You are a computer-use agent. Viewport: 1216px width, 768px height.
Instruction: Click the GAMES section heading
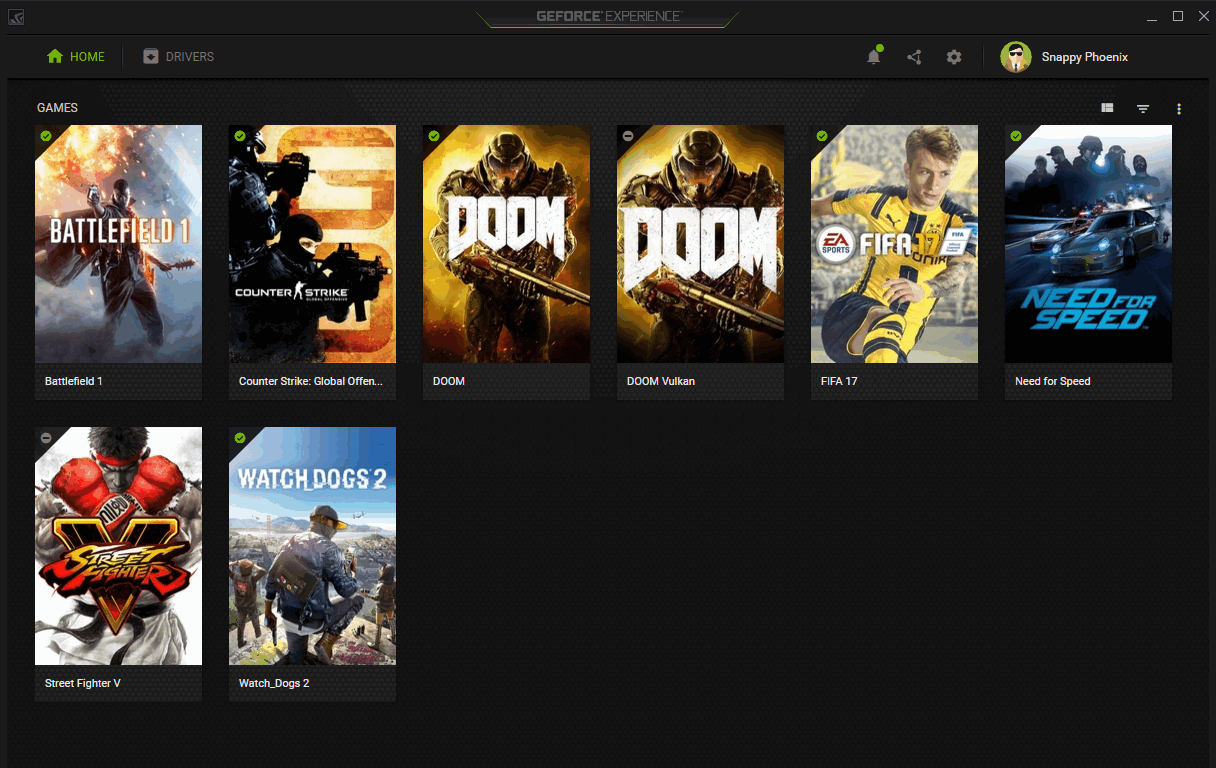coord(57,108)
